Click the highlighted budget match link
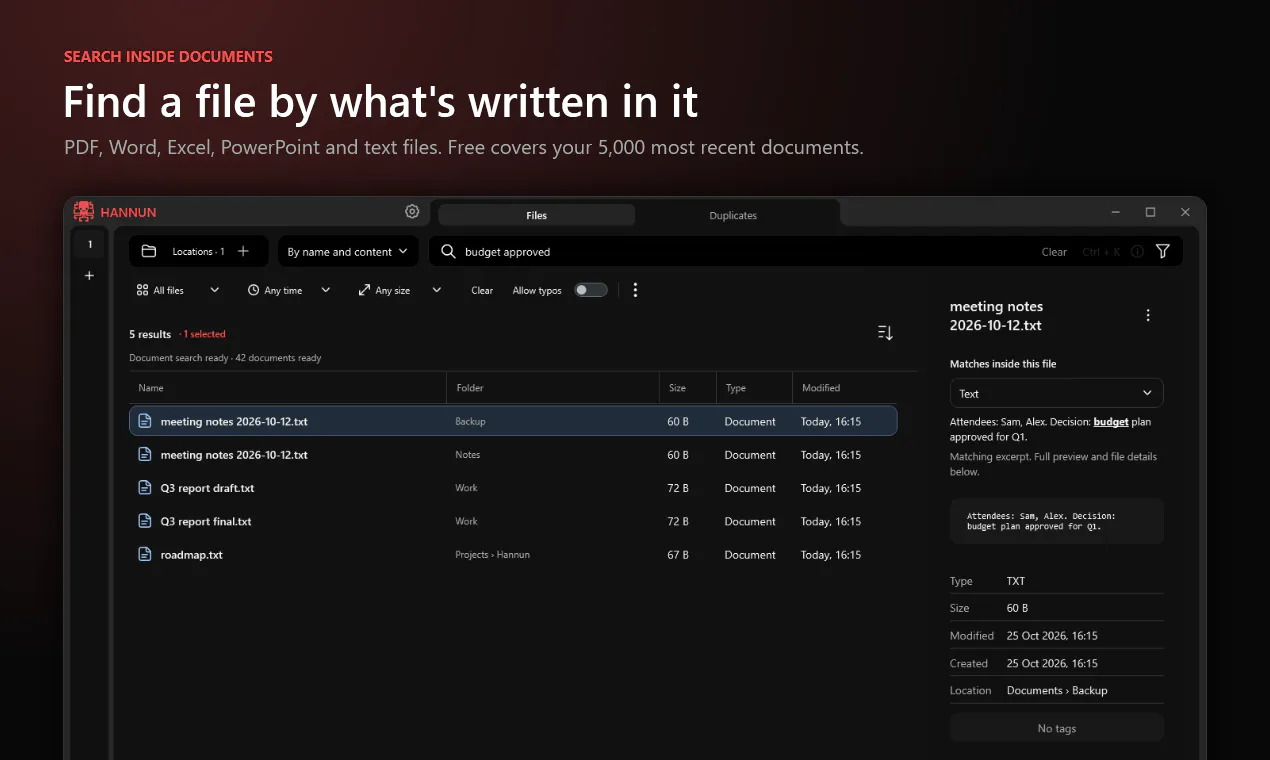1270x760 pixels. pyautogui.click(x=1111, y=422)
